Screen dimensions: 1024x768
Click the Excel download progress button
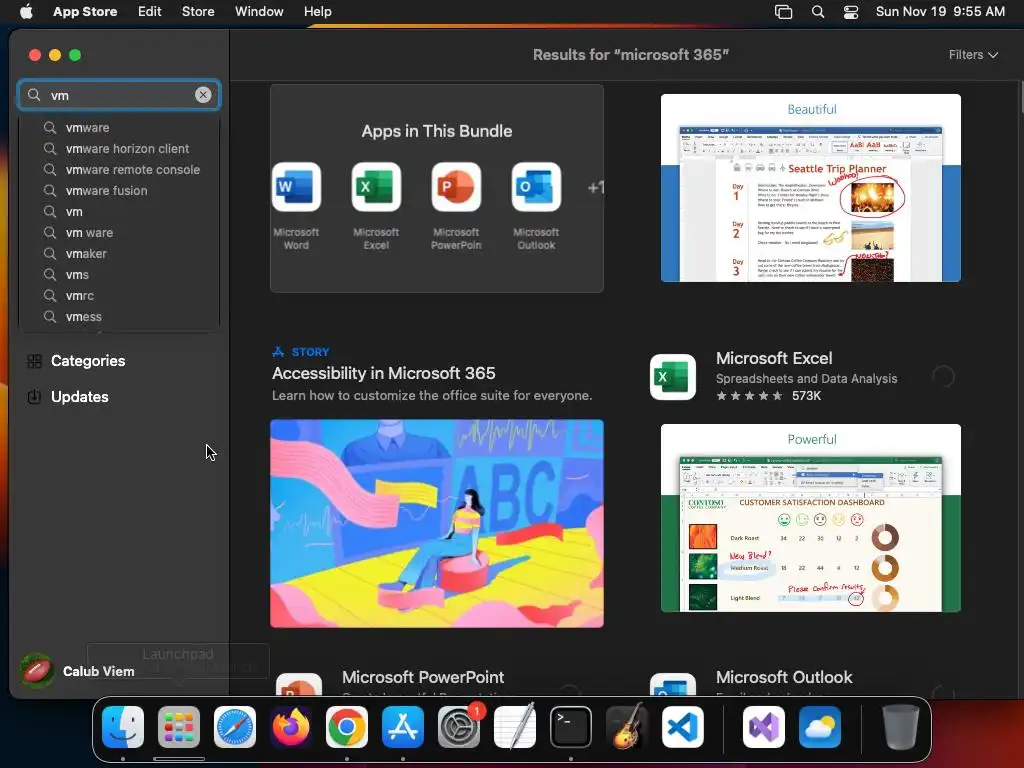pos(943,377)
